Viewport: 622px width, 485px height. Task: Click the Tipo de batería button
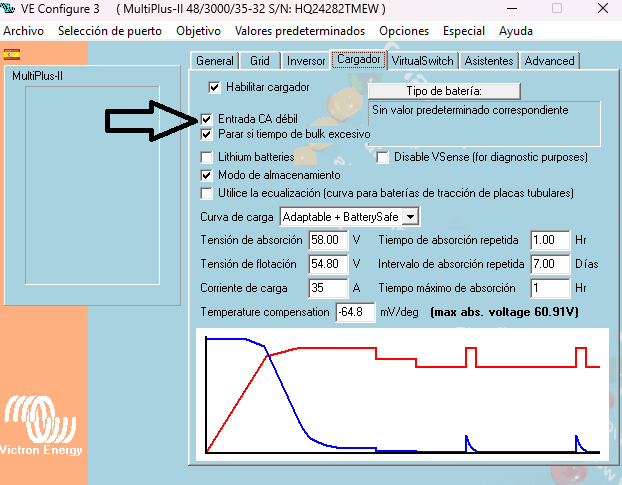[x=444, y=91]
